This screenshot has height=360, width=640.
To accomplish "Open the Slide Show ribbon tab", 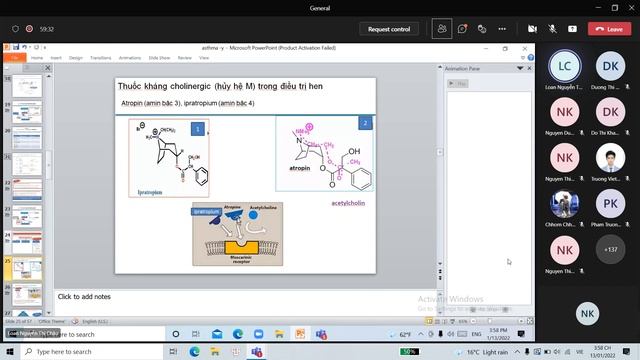I will pyautogui.click(x=159, y=58).
